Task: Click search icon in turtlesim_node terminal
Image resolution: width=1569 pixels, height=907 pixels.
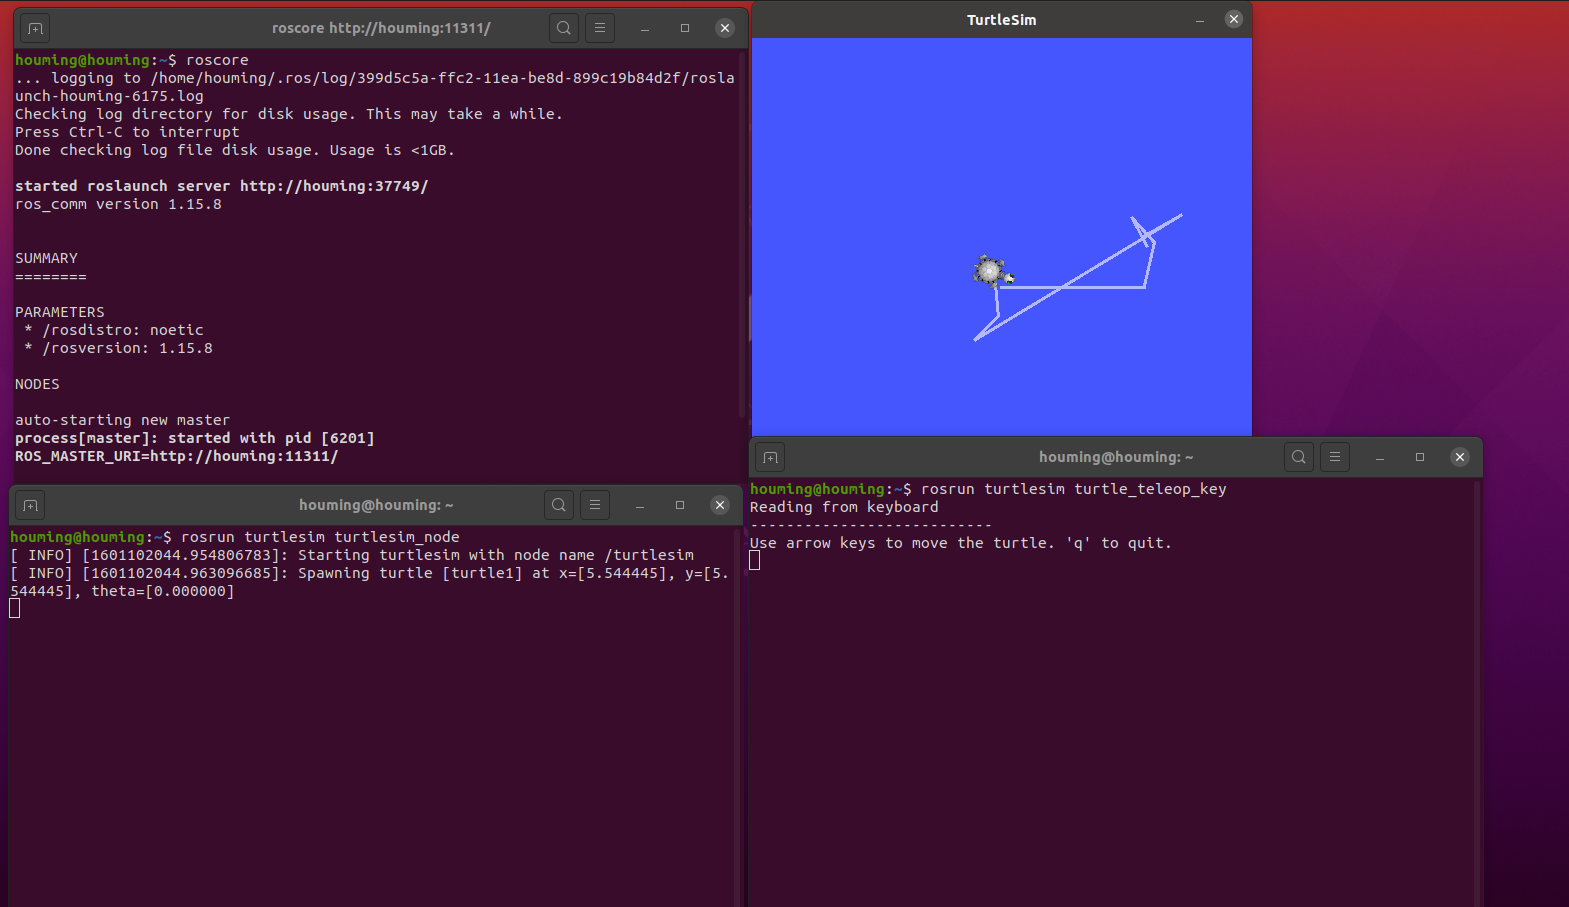Action: tap(559, 505)
